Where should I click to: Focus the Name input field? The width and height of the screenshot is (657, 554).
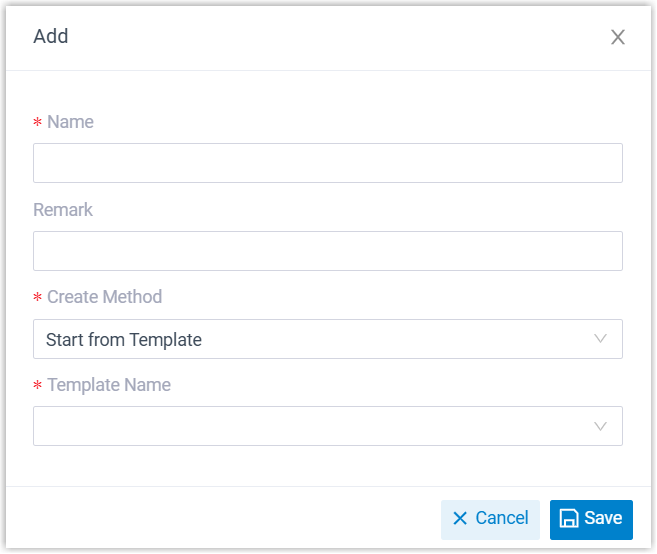point(327,163)
